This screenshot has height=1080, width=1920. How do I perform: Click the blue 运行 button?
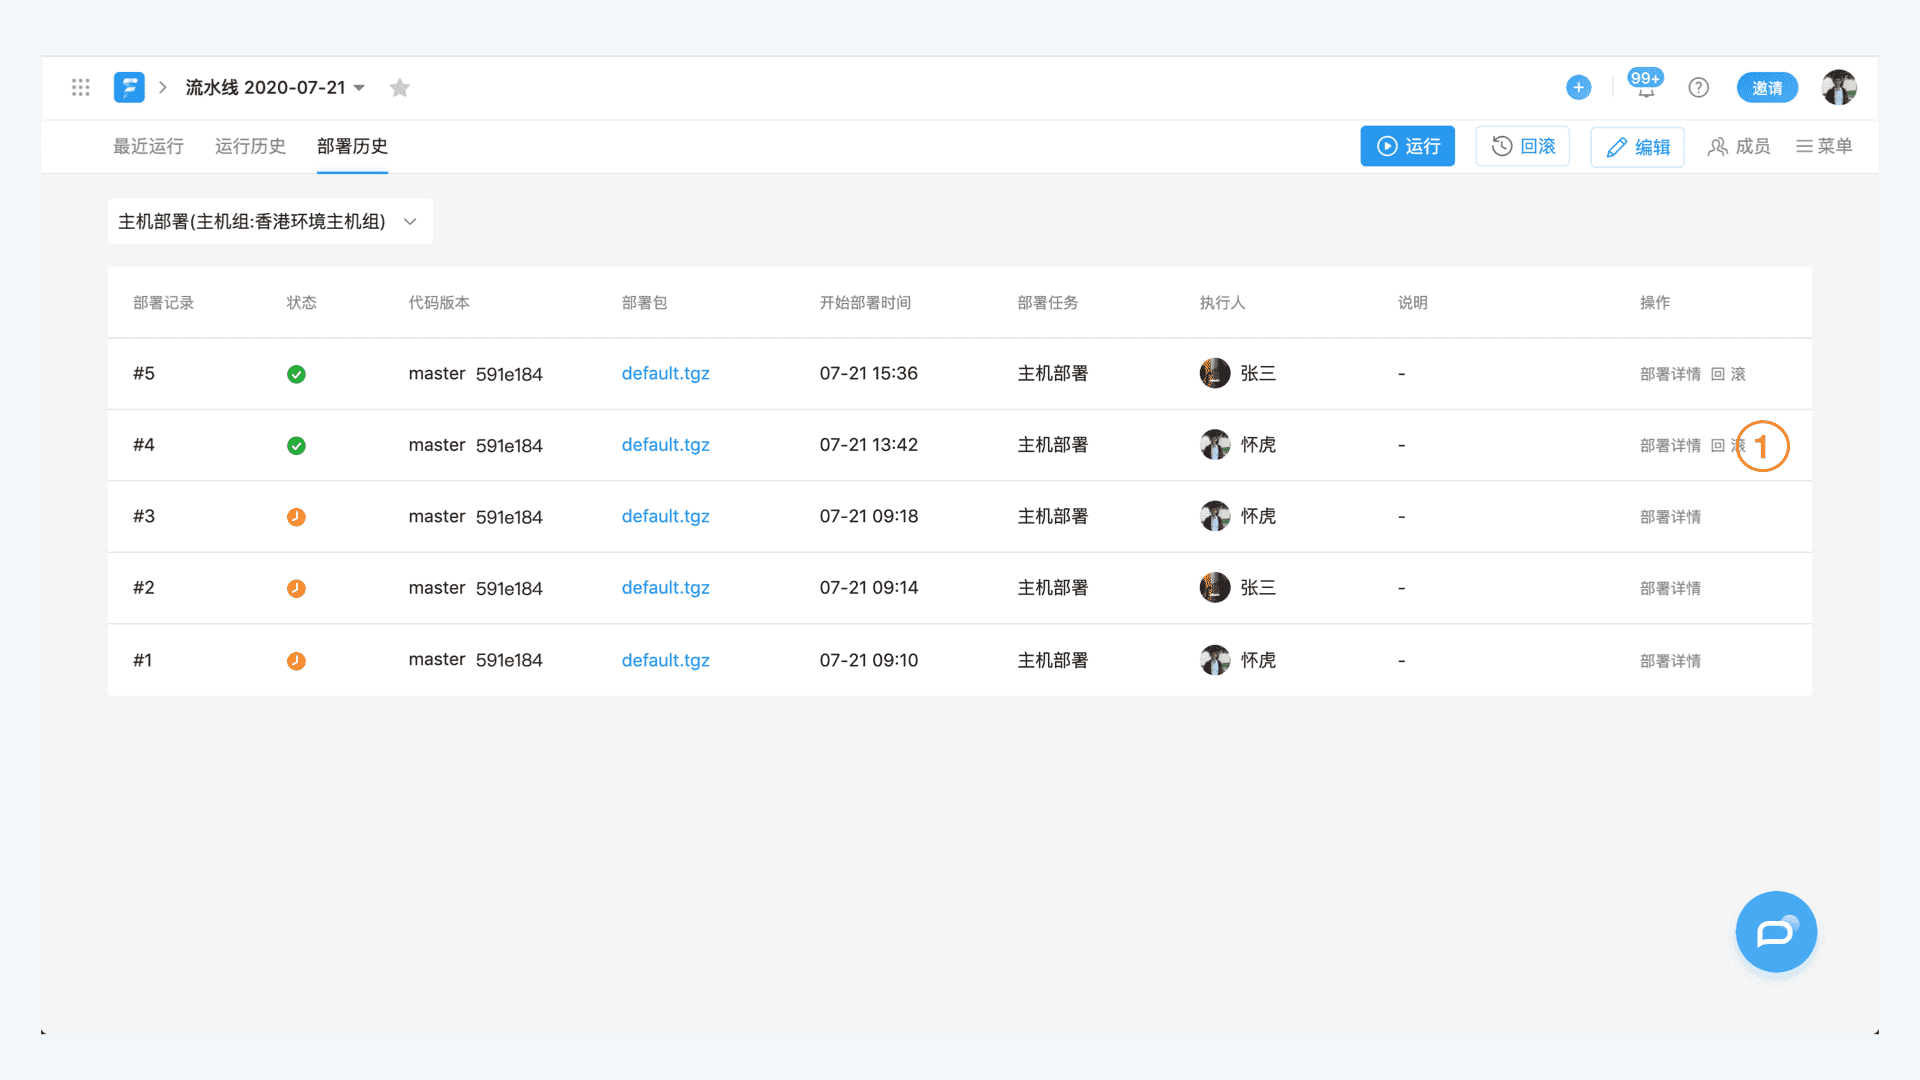pos(1407,147)
